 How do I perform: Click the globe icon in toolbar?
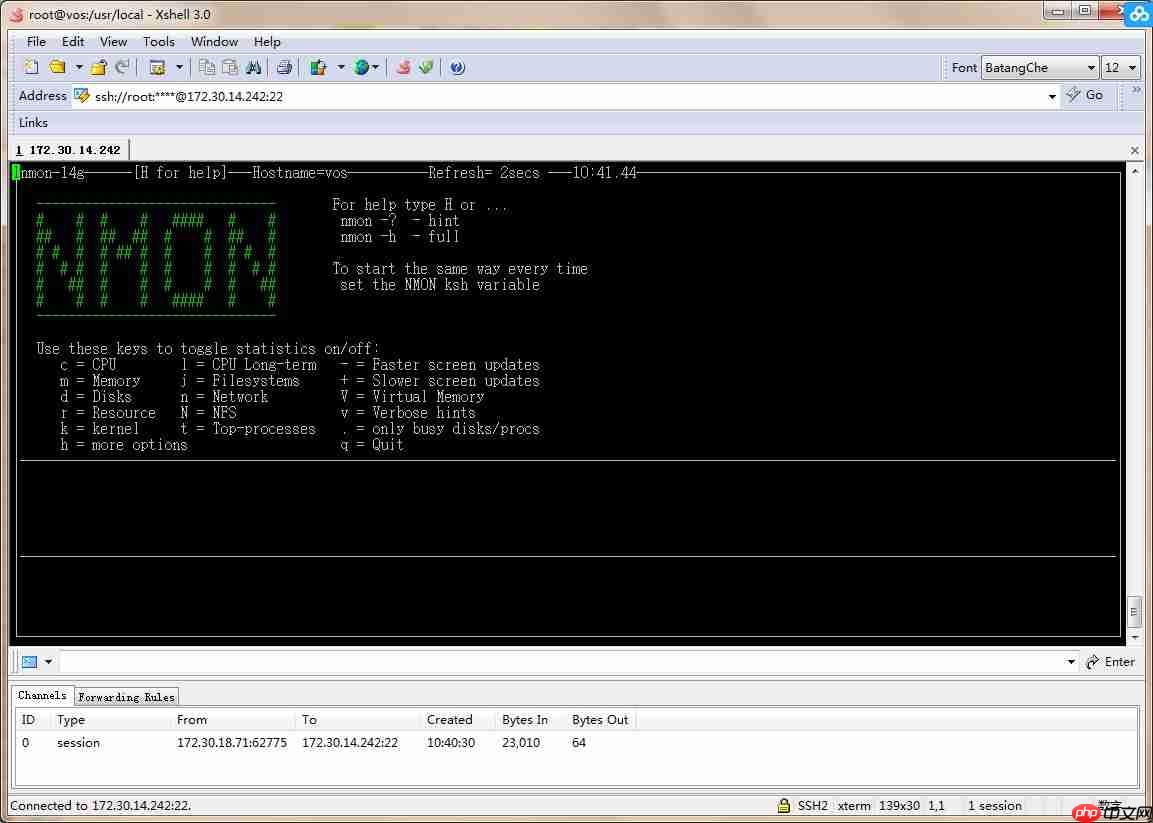click(361, 68)
